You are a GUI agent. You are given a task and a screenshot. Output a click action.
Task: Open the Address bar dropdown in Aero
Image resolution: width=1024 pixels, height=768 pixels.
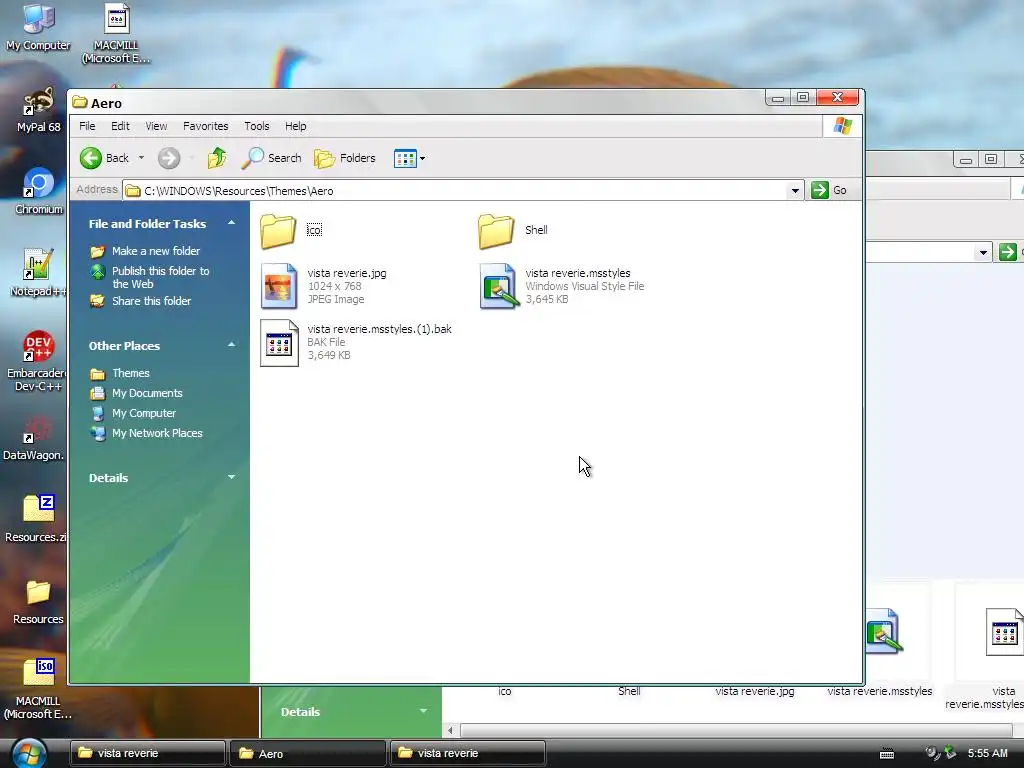point(795,191)
